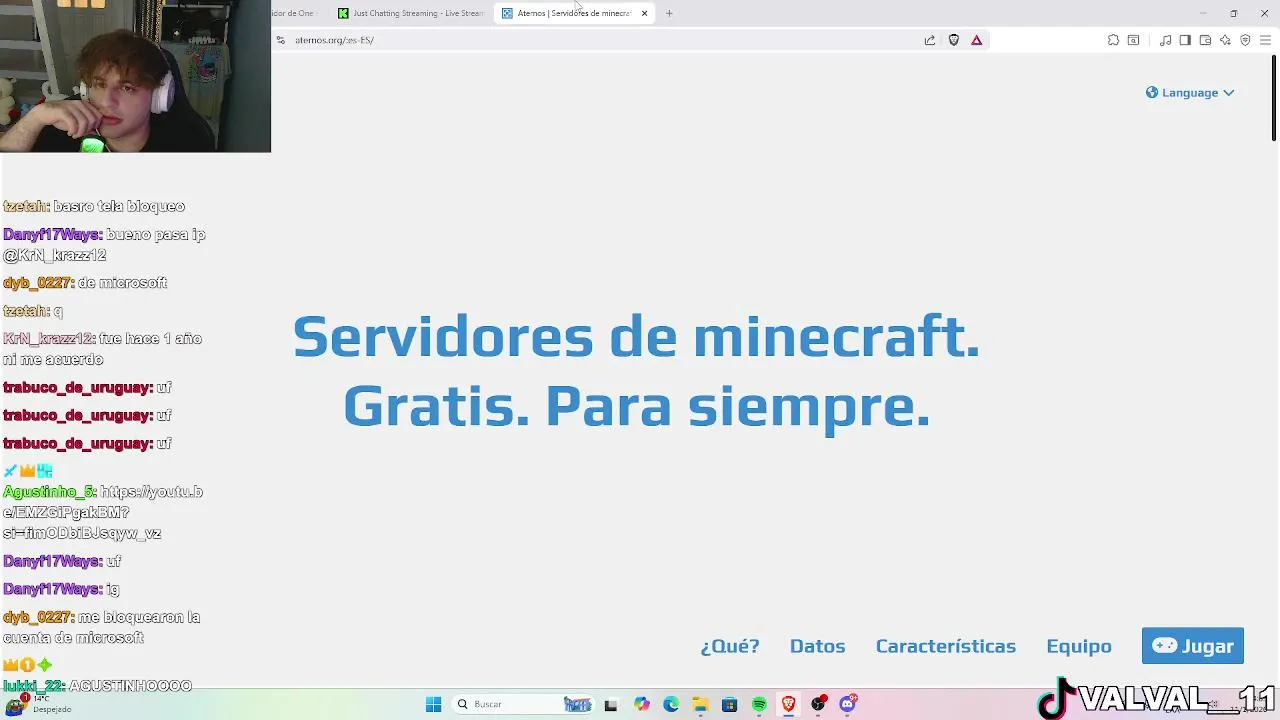Open the Leo AI sparkle icon
The height and width of the screenshot is (720, 1280).
(x=1225, y=40)
